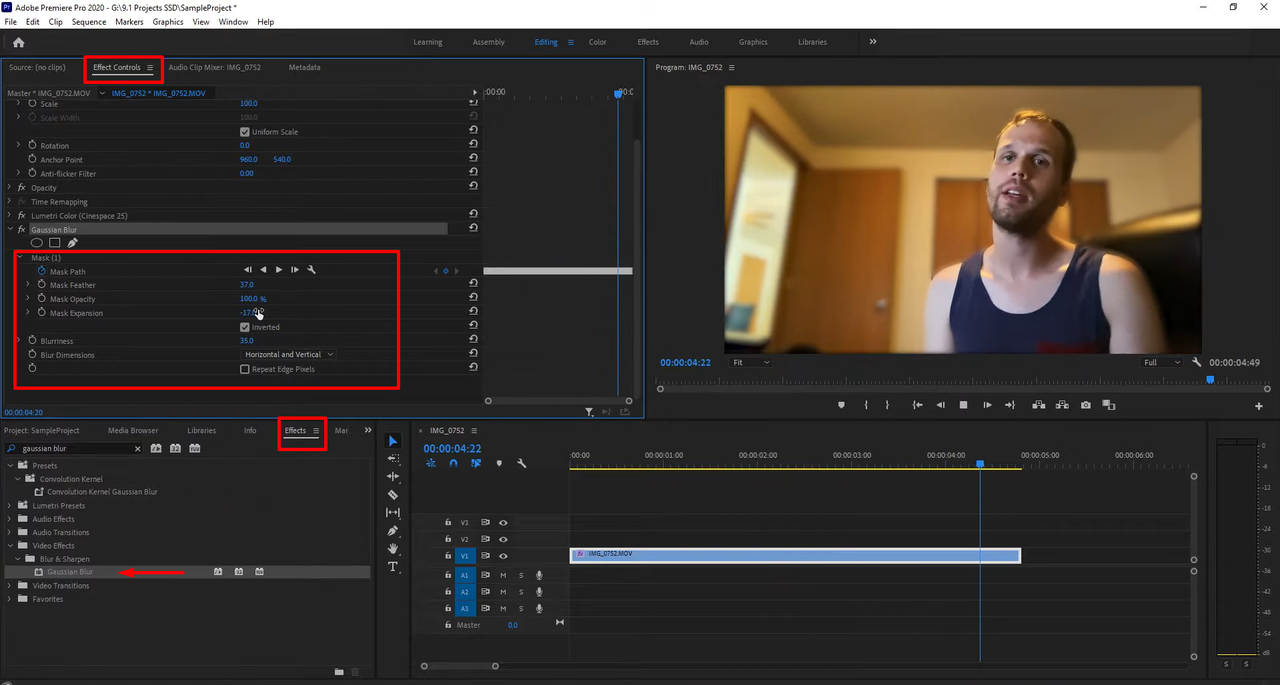Toggle Uniform Scale checkbox
This screenshot has width=1280, height=685.
[x=245, y=132]
